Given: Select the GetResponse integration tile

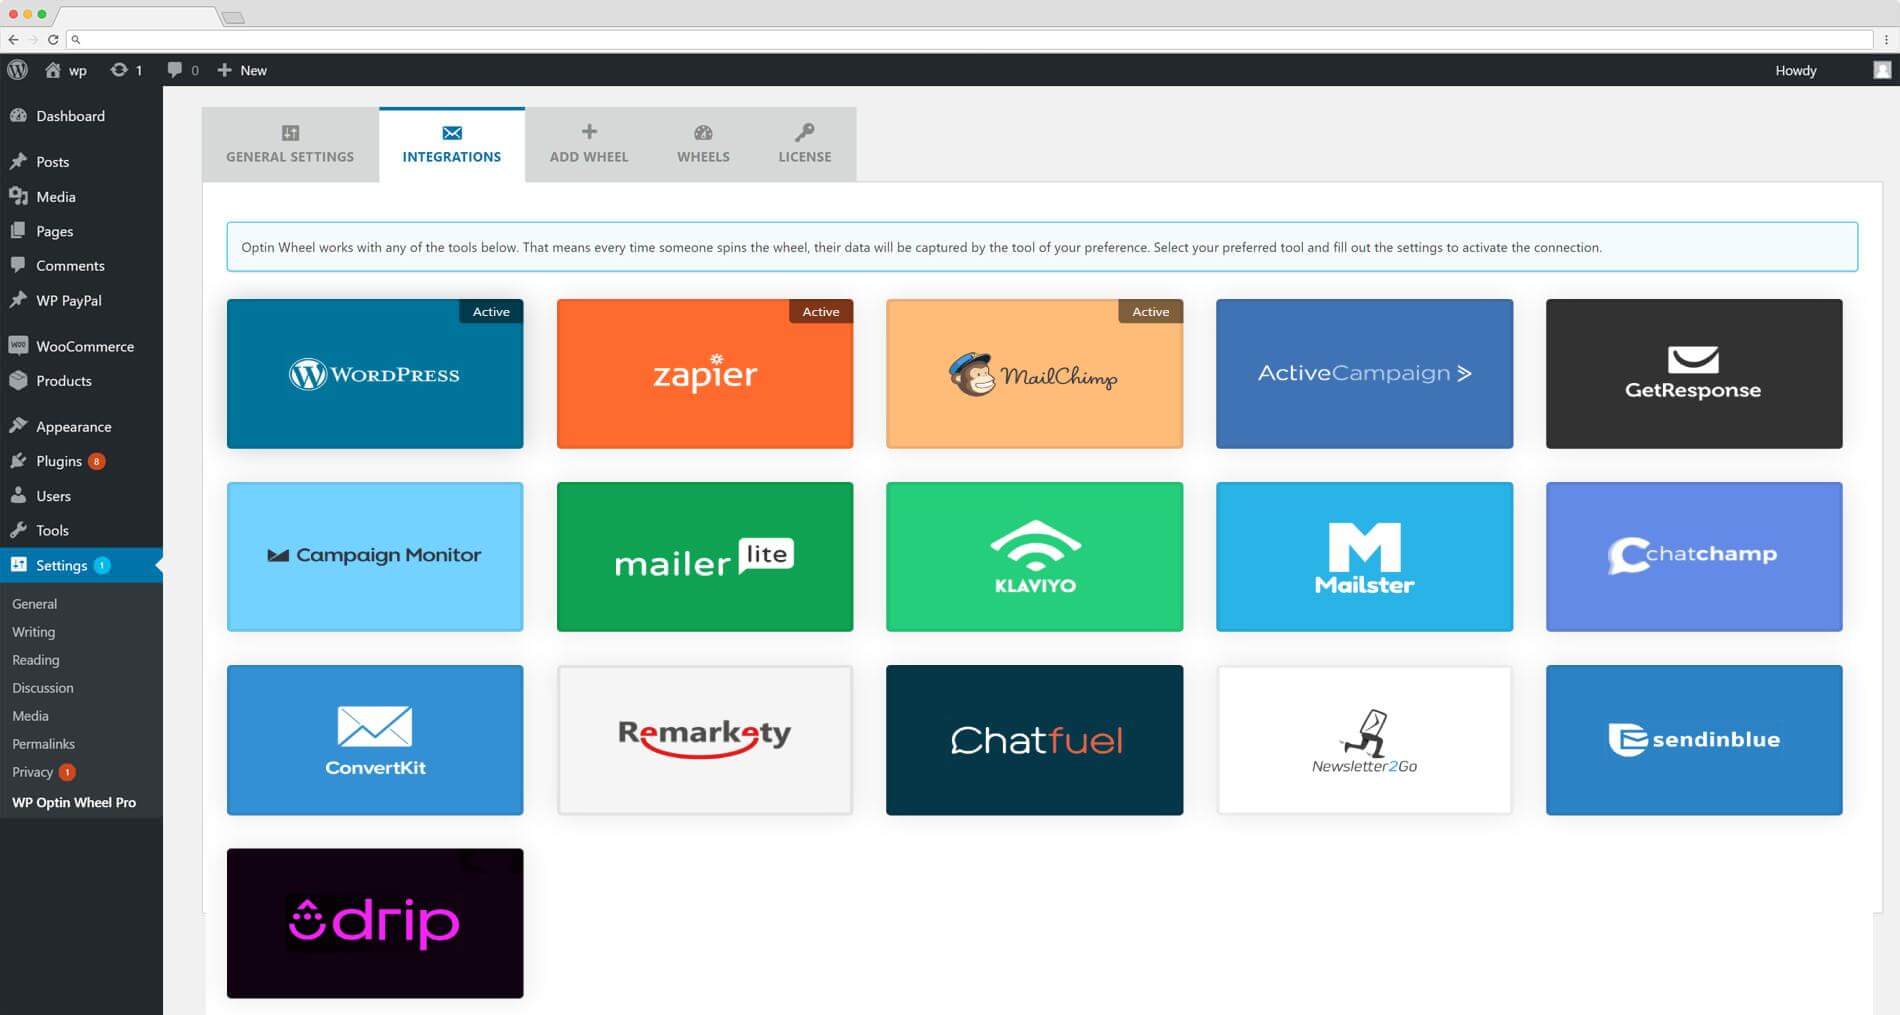Looking at the screenshot, I should 1694,374.
